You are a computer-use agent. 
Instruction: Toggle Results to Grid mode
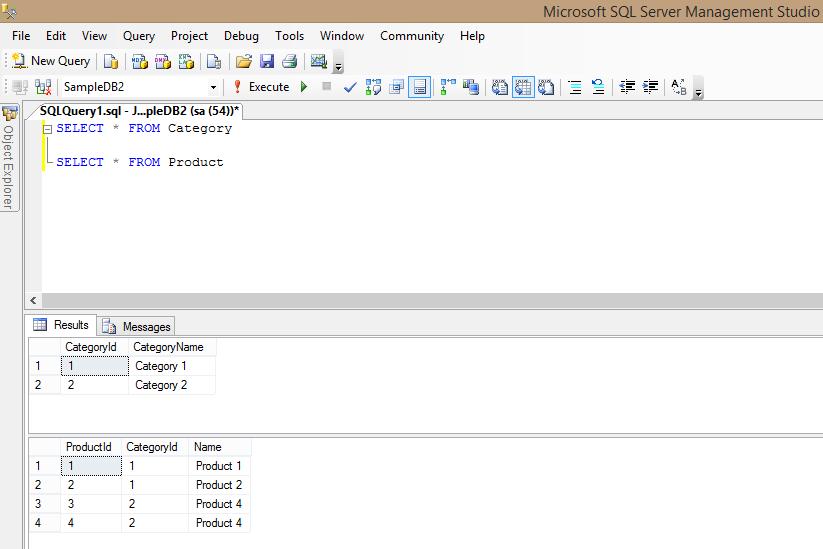tap(523, 87)
